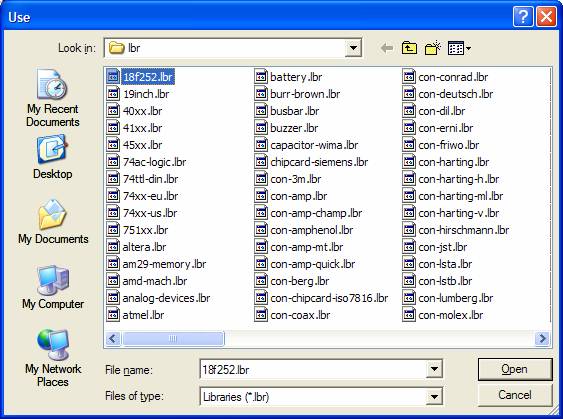Click the File name input field
The width and height of the screenshot is (563, 419).
312,369
